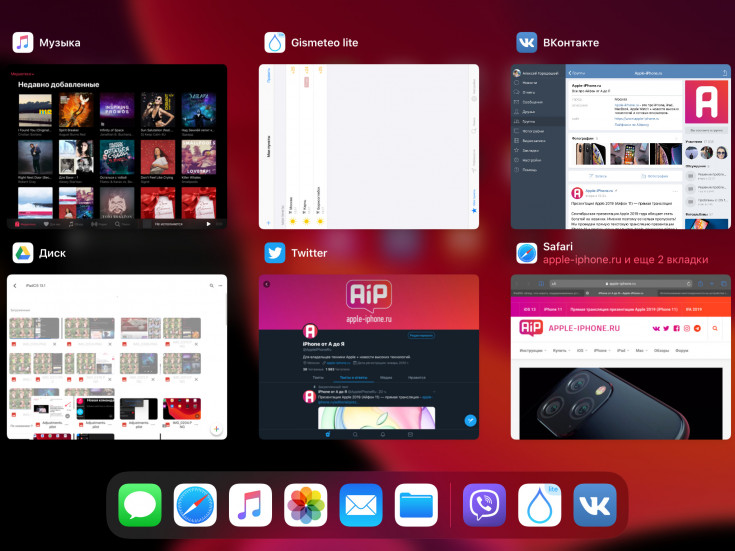Image resolution: width=735 pixels, height=551 pixels.
Task: Tap the Google Диск header icon
Action: 22,253
